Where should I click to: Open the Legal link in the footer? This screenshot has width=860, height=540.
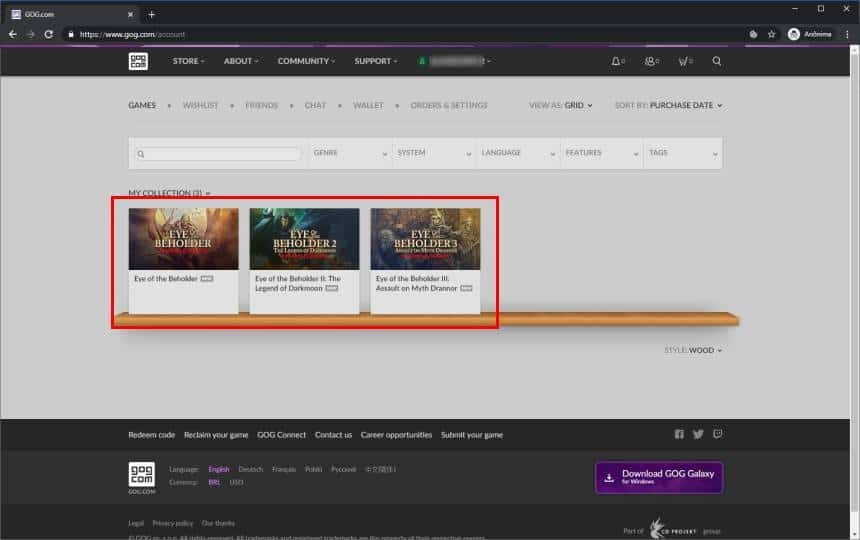pyautogui.click(x=136, y=523)
